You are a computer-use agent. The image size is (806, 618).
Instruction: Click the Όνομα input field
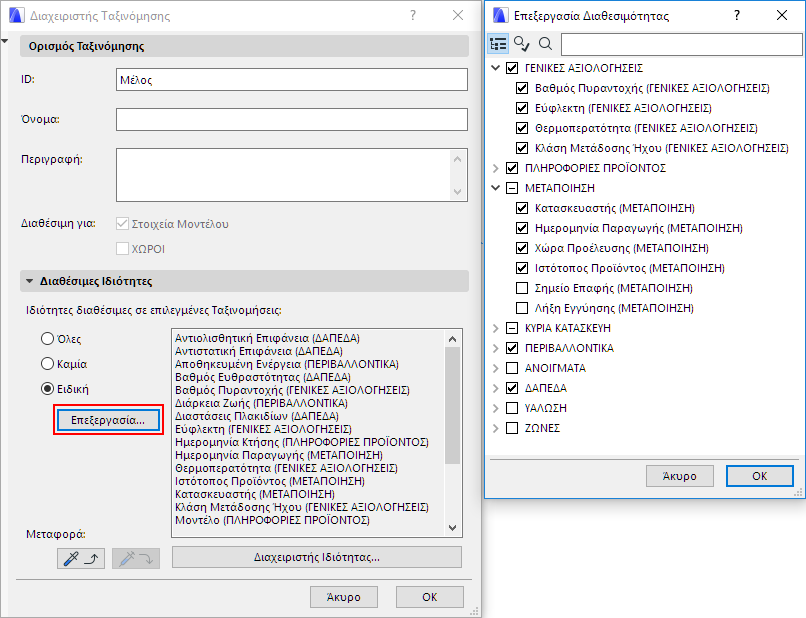pyautogui.click(x=291, y=119)
